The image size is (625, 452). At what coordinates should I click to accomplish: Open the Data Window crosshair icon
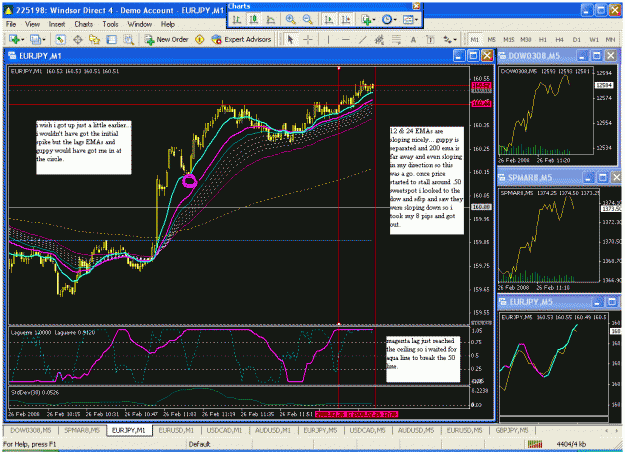pyautogui.click(x=78, y=39)
